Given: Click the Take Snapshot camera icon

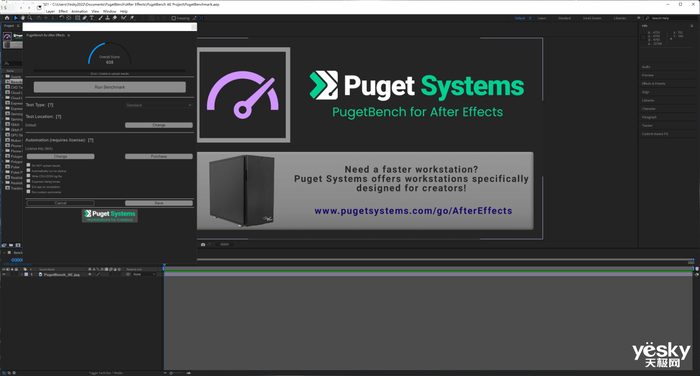Looking at the screenshot, I should coord(203,245).
